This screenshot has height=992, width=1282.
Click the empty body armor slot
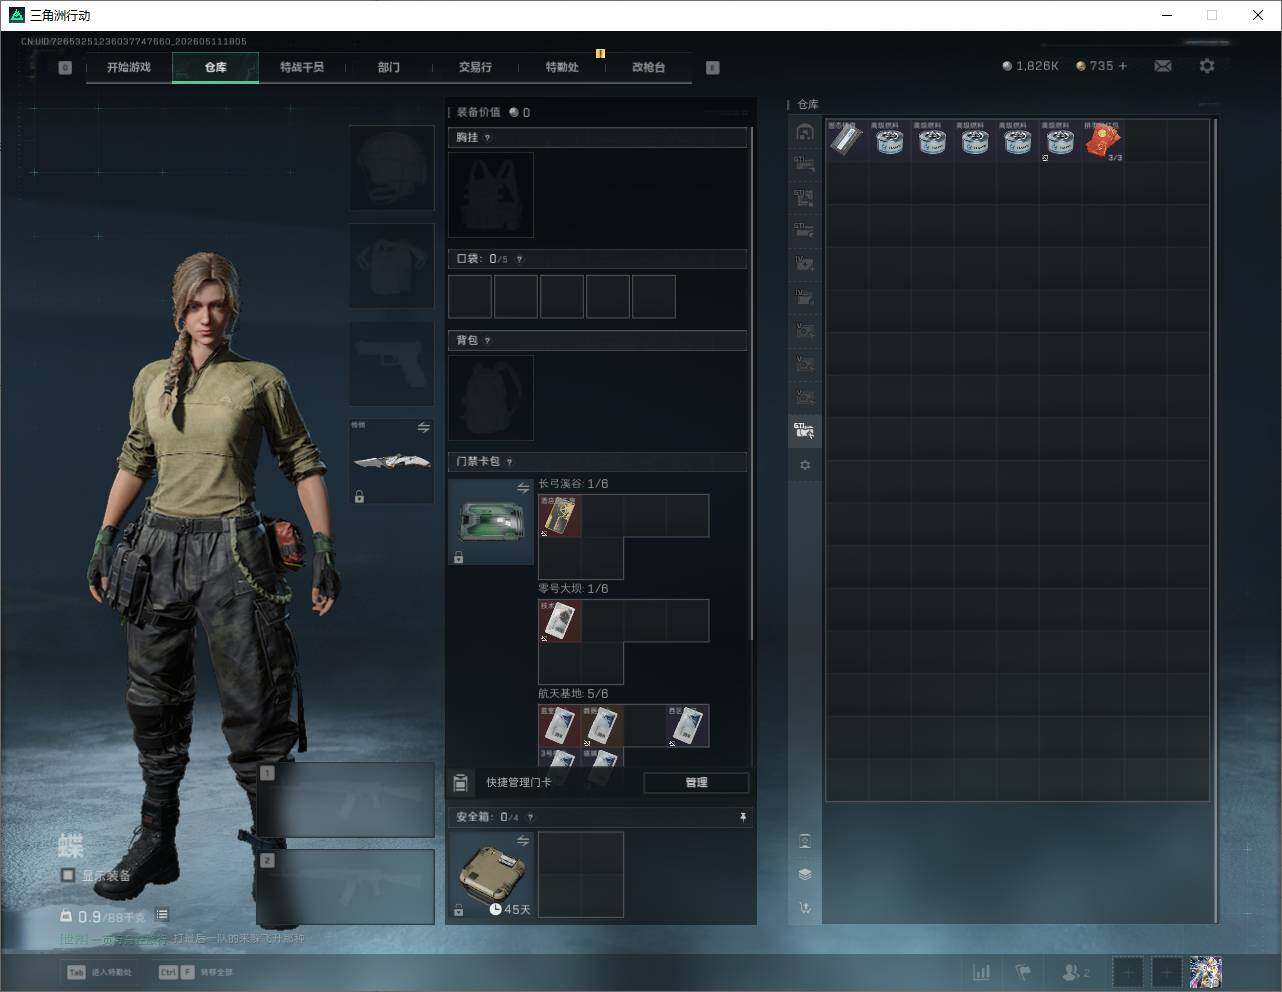pyautogui.click(x=391, y=265)
